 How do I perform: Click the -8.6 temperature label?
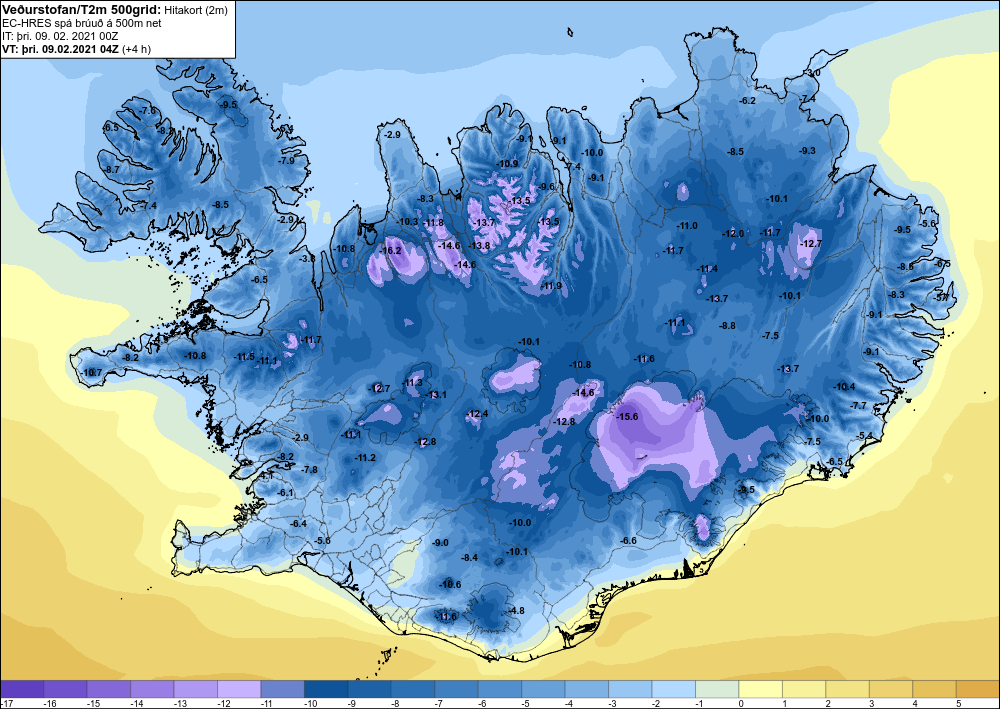[x=906, y=267]
